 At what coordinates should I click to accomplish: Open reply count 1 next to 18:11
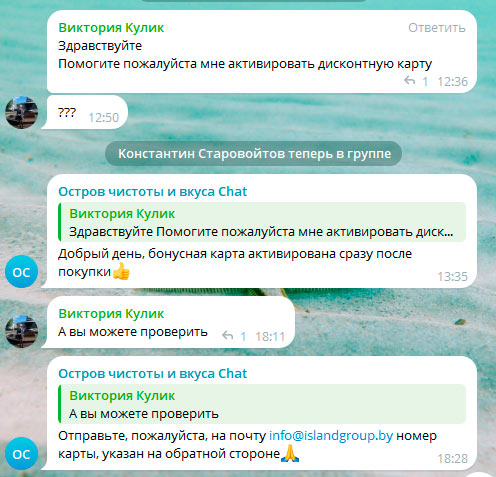(243, 336)
